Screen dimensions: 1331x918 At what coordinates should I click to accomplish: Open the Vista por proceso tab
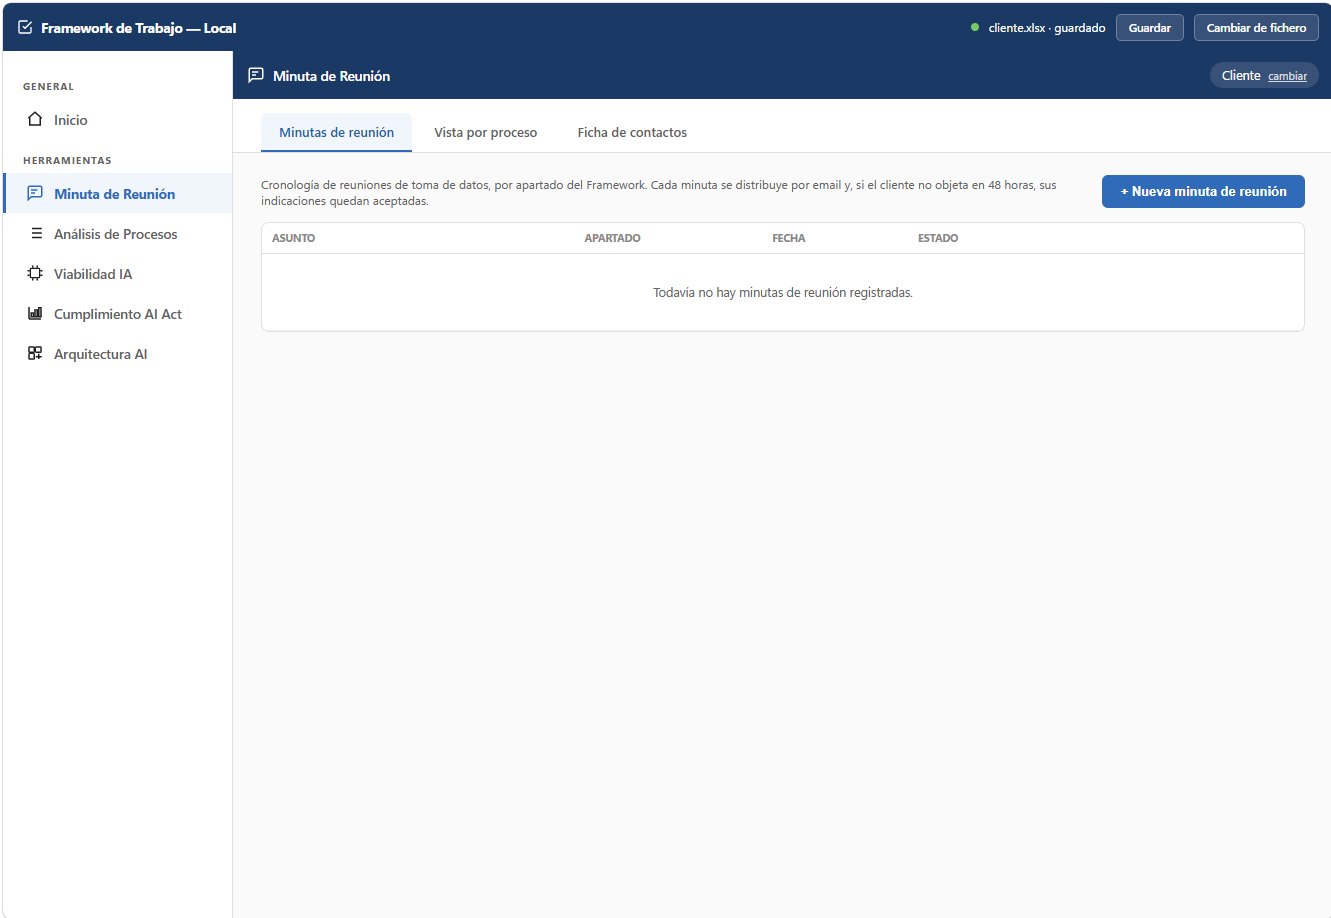point(485,132)
